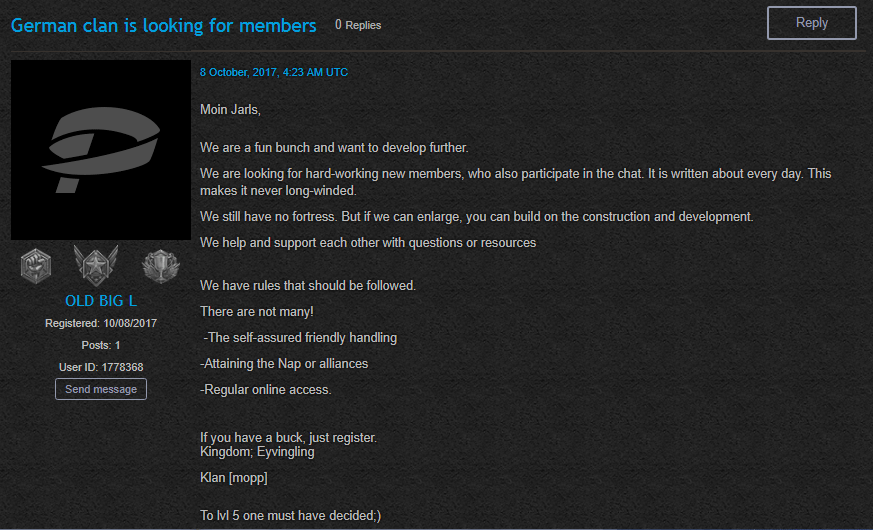Open the OLD BIG L username profile
The height and width of the screenshot is (530, 873).
[x=101, y=301]
